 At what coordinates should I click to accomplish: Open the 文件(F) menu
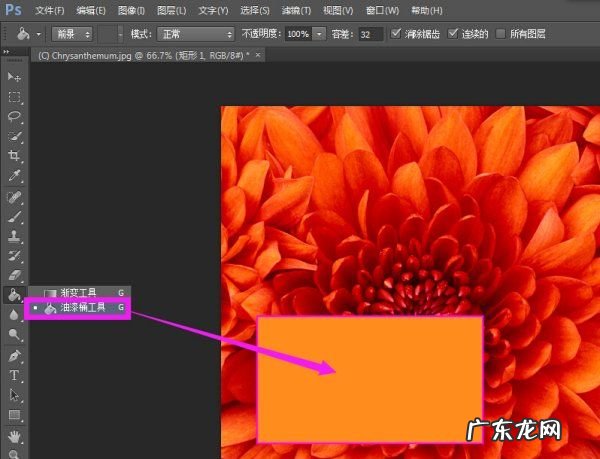point(49,10)
